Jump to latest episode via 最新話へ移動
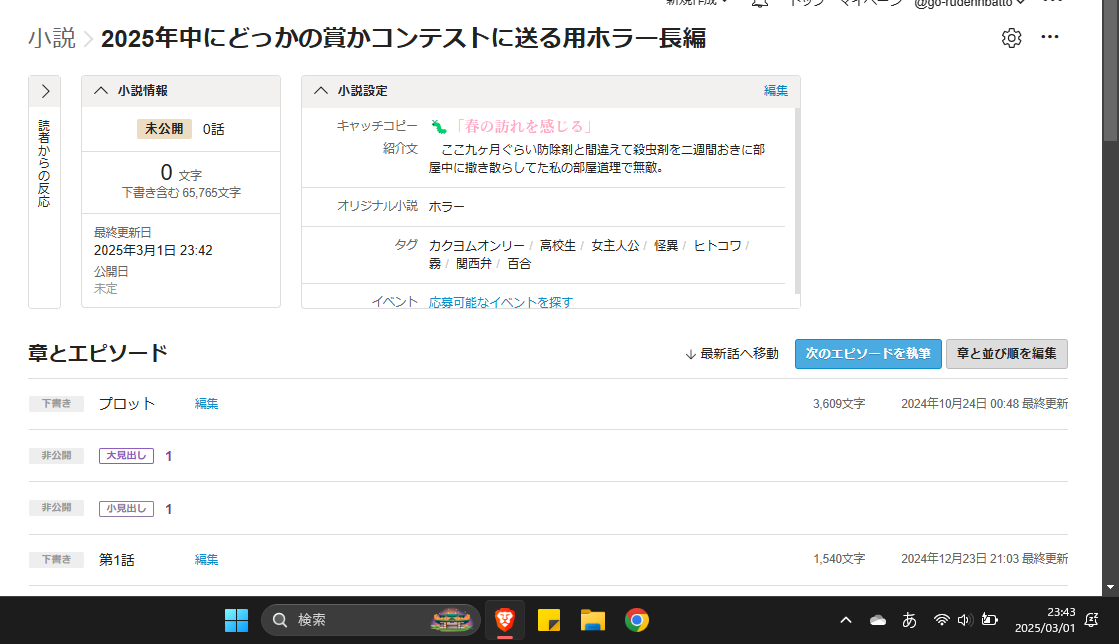Viewport: 1119px width, 644px height. pos(731,354)
